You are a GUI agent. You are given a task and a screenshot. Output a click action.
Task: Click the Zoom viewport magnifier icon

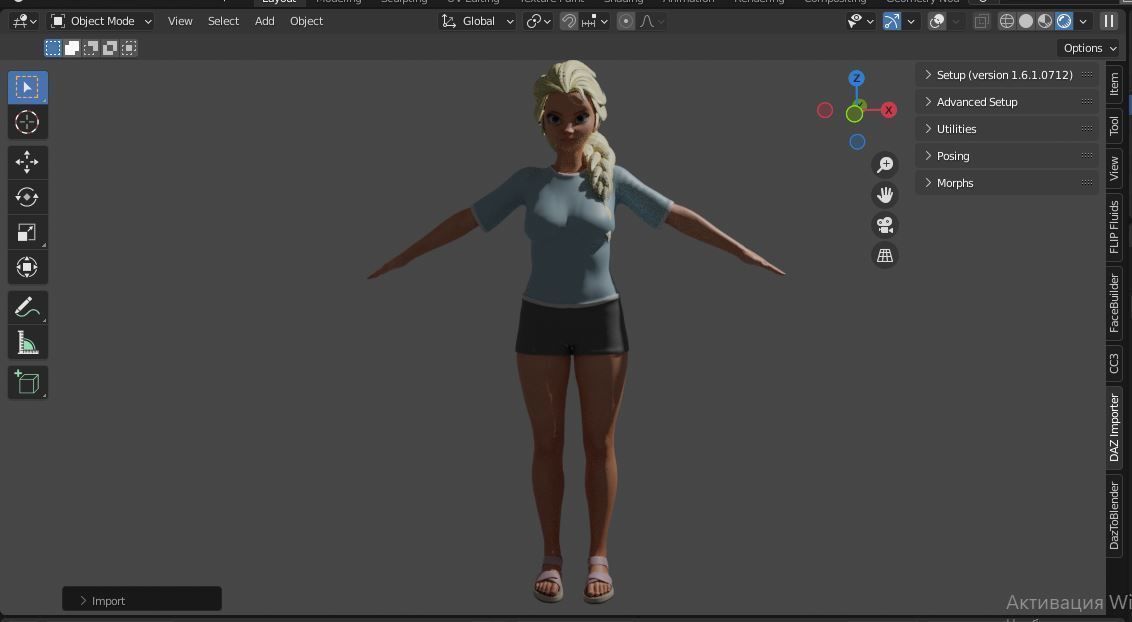point(884,165)
